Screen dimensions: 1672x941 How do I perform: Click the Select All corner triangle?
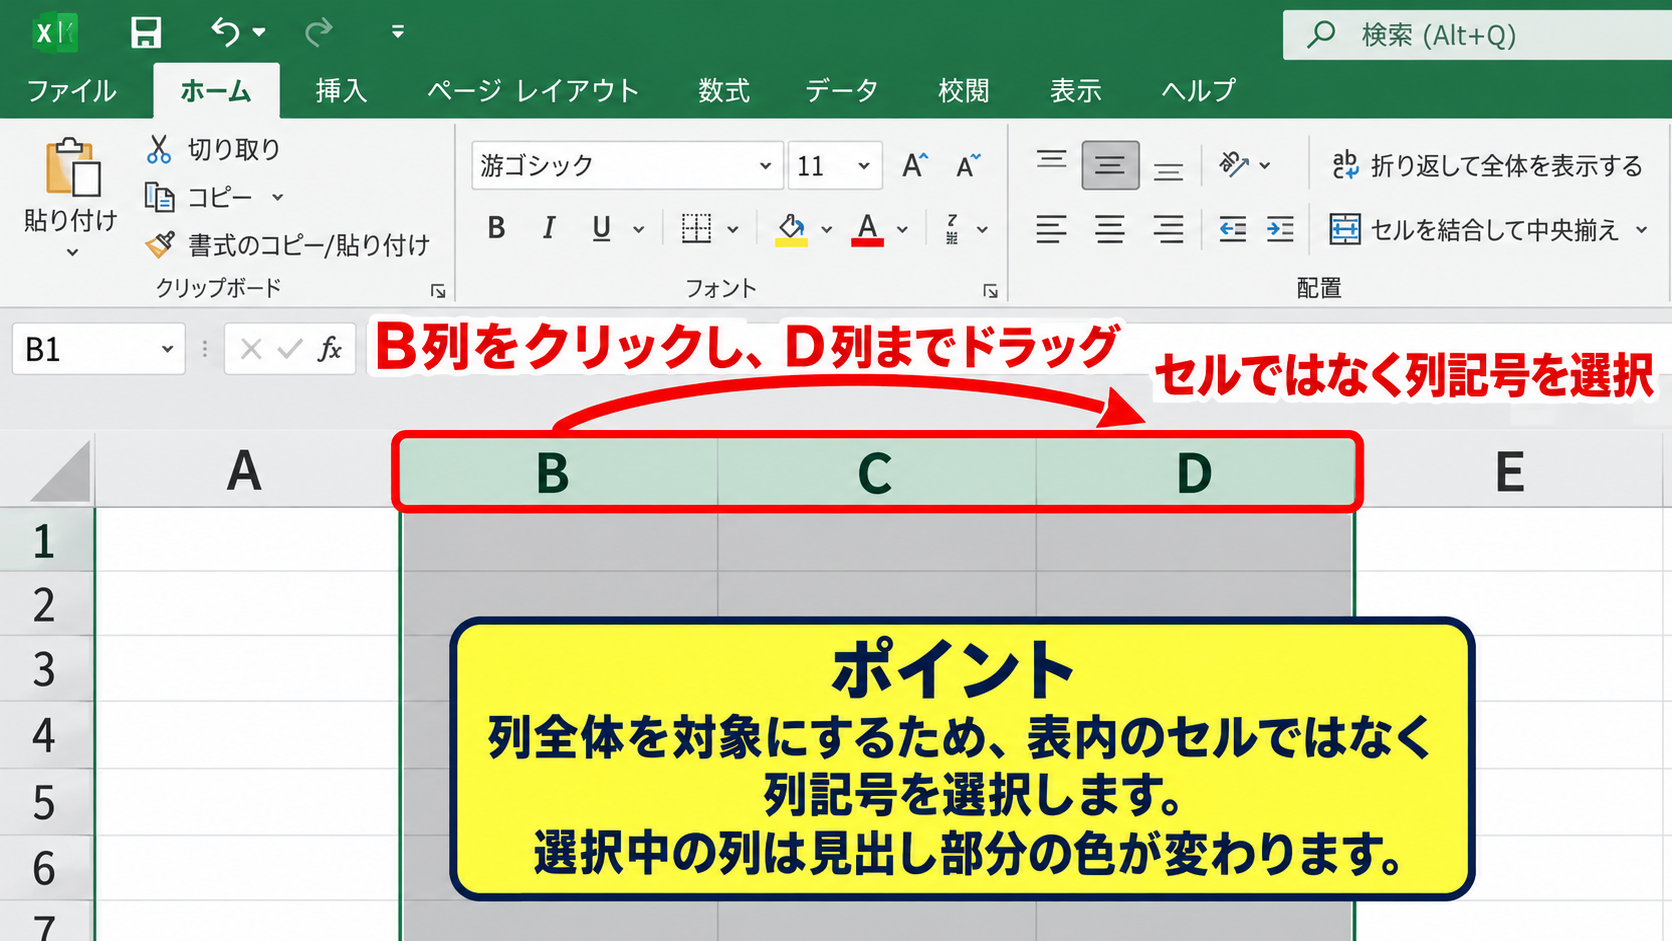pyautogui.click(x=60, y=471)
